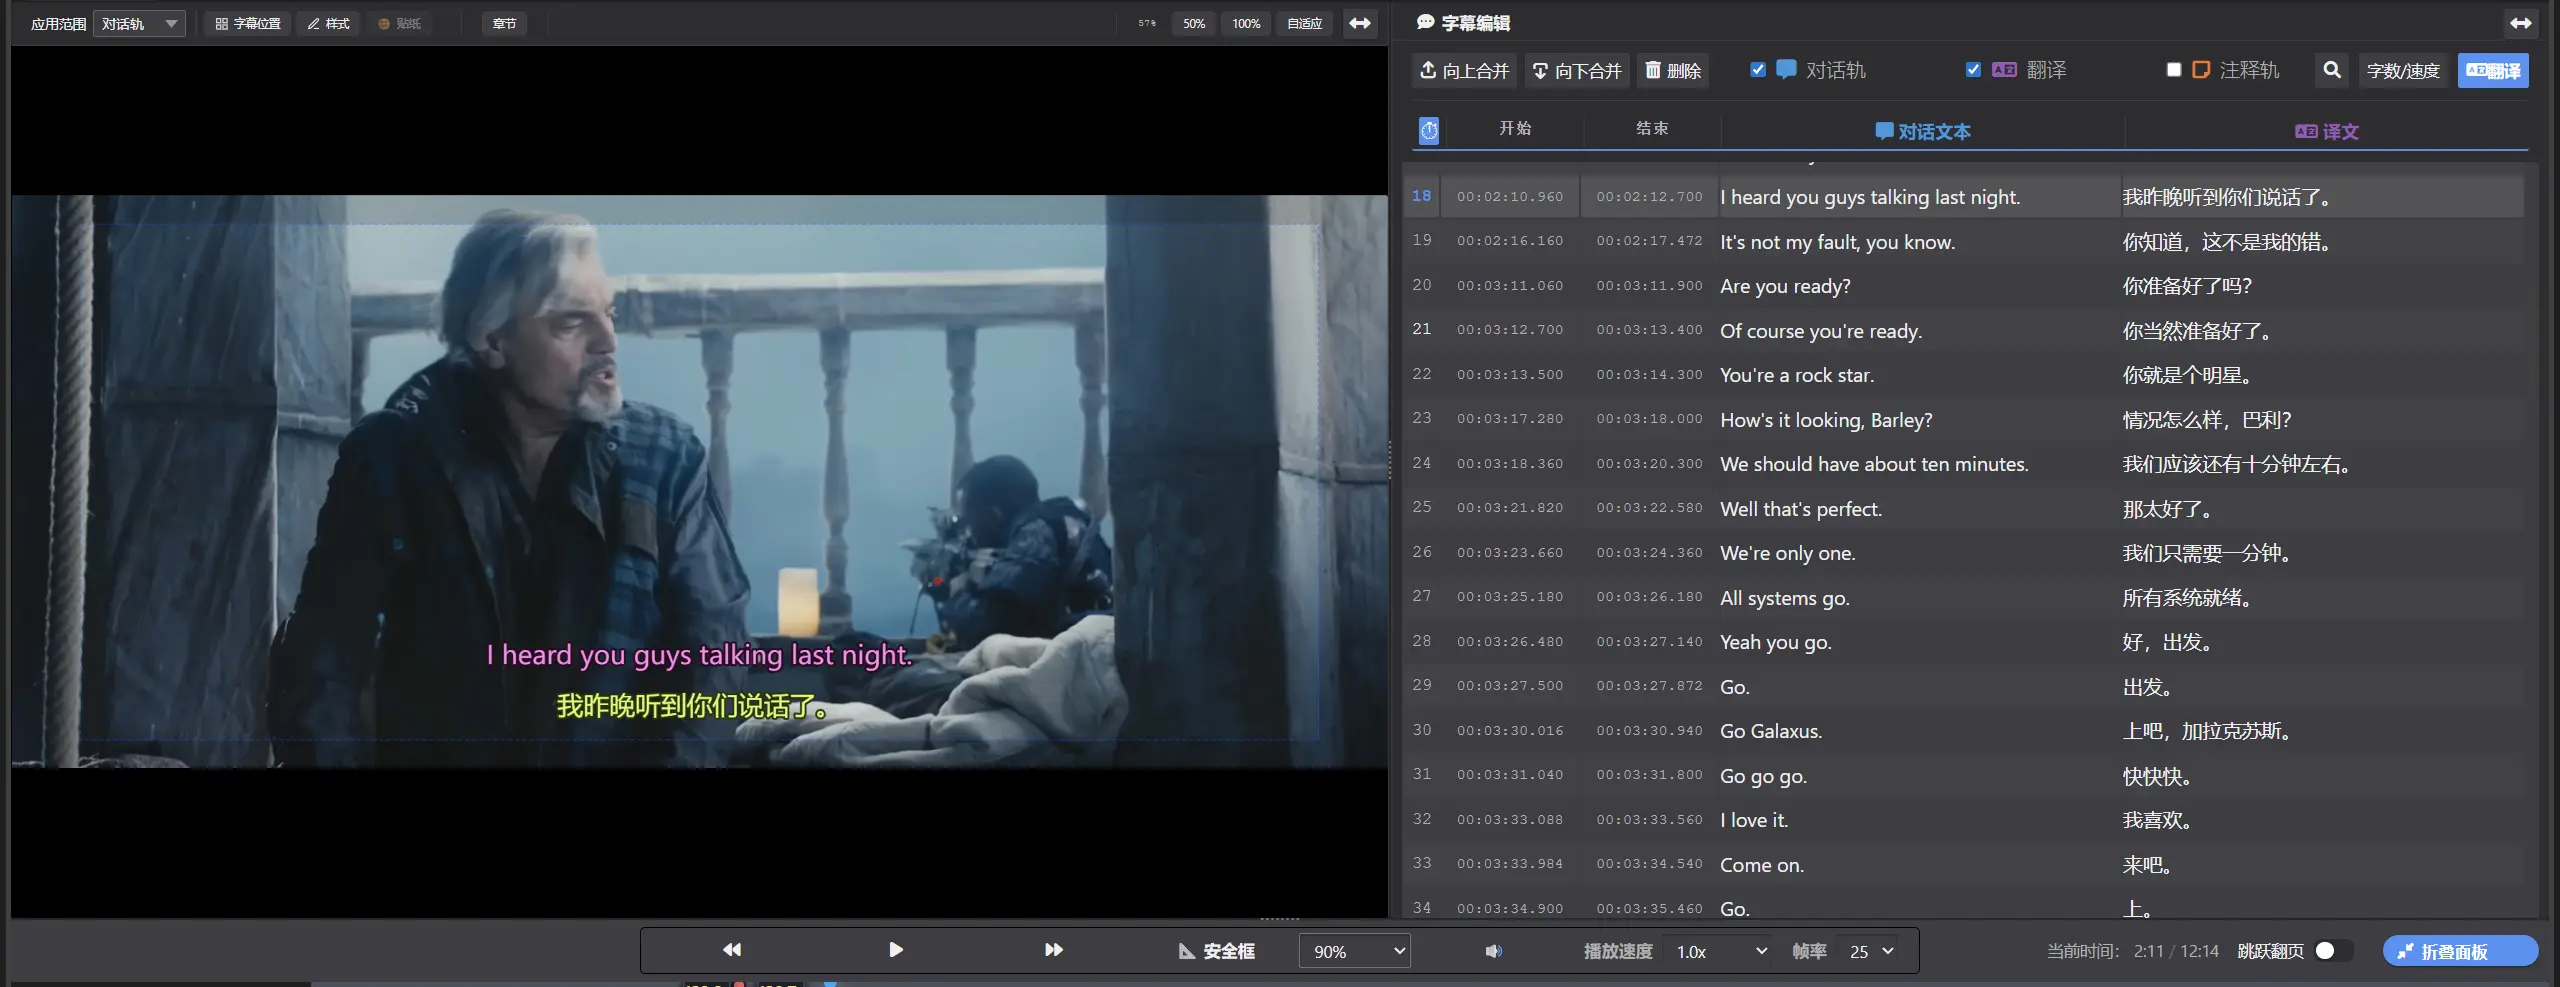Open the 90% safe frame size dropdown
The height and width of the screenshot is (987, 2560).
[x=1354, y=951]
